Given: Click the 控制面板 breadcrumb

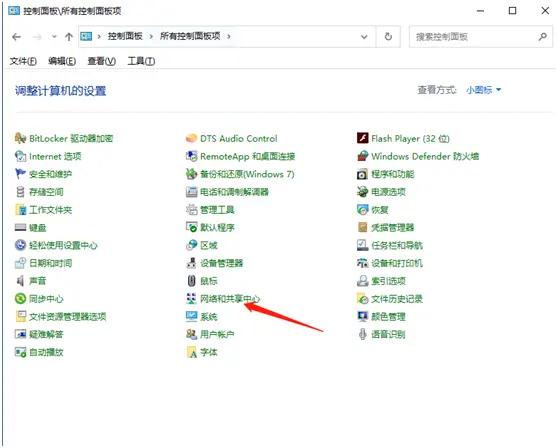Looking at the screenshot, I should click(x=125, y=36).
